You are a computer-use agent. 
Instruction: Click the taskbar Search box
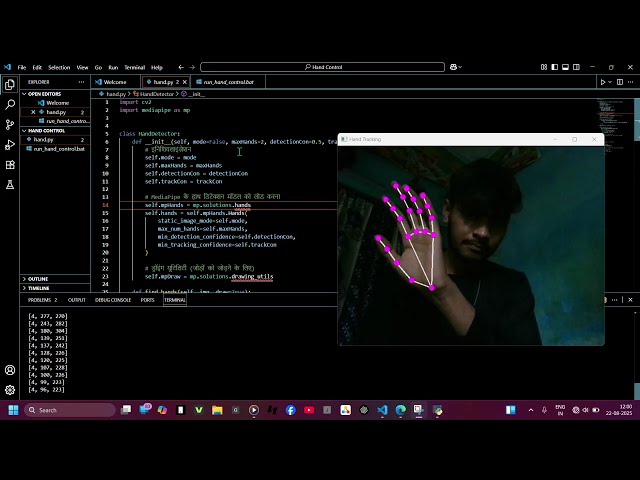coord(69,410)
